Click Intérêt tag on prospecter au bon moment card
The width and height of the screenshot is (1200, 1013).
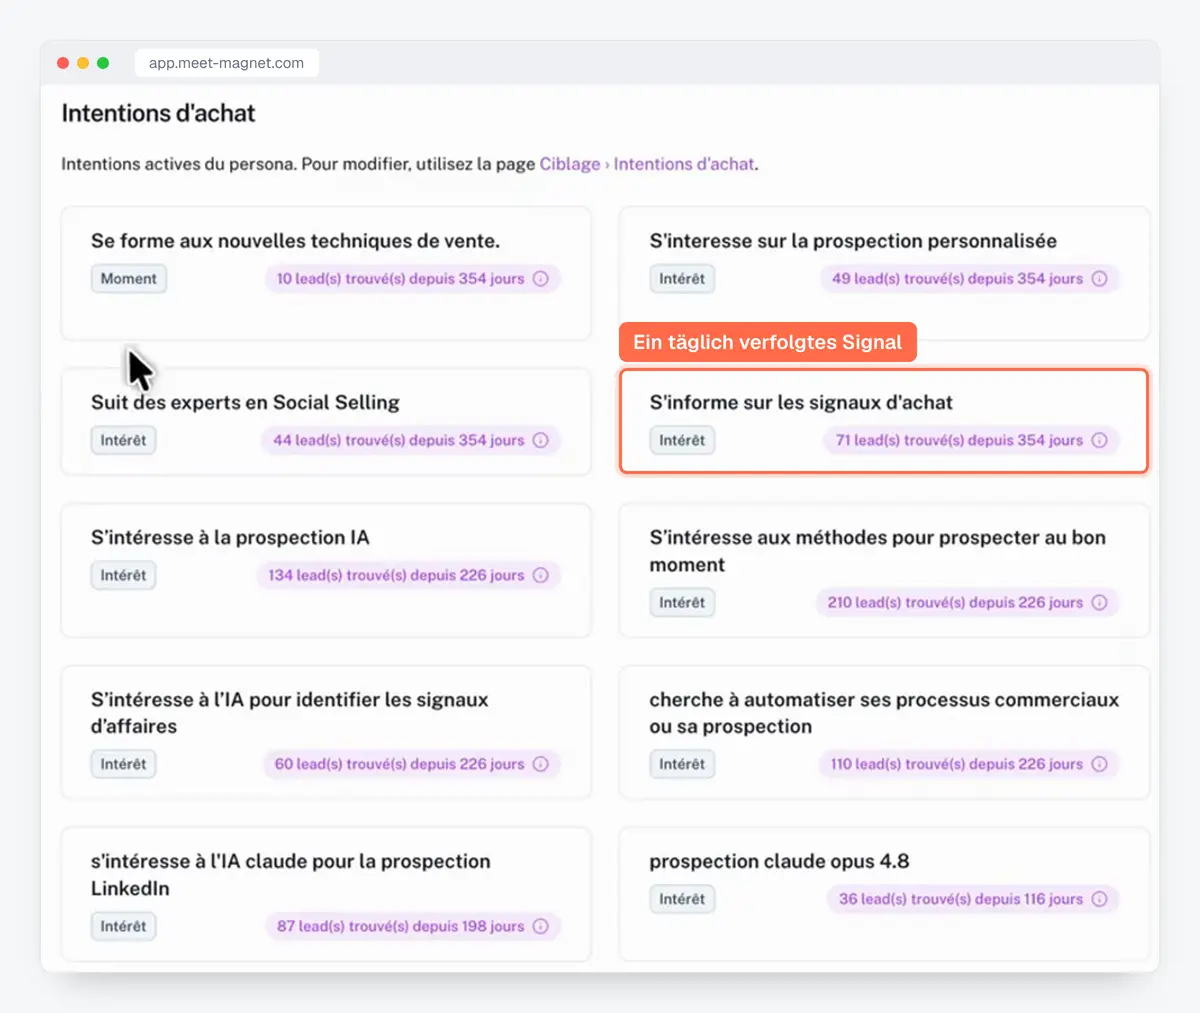tap(682, 602)
